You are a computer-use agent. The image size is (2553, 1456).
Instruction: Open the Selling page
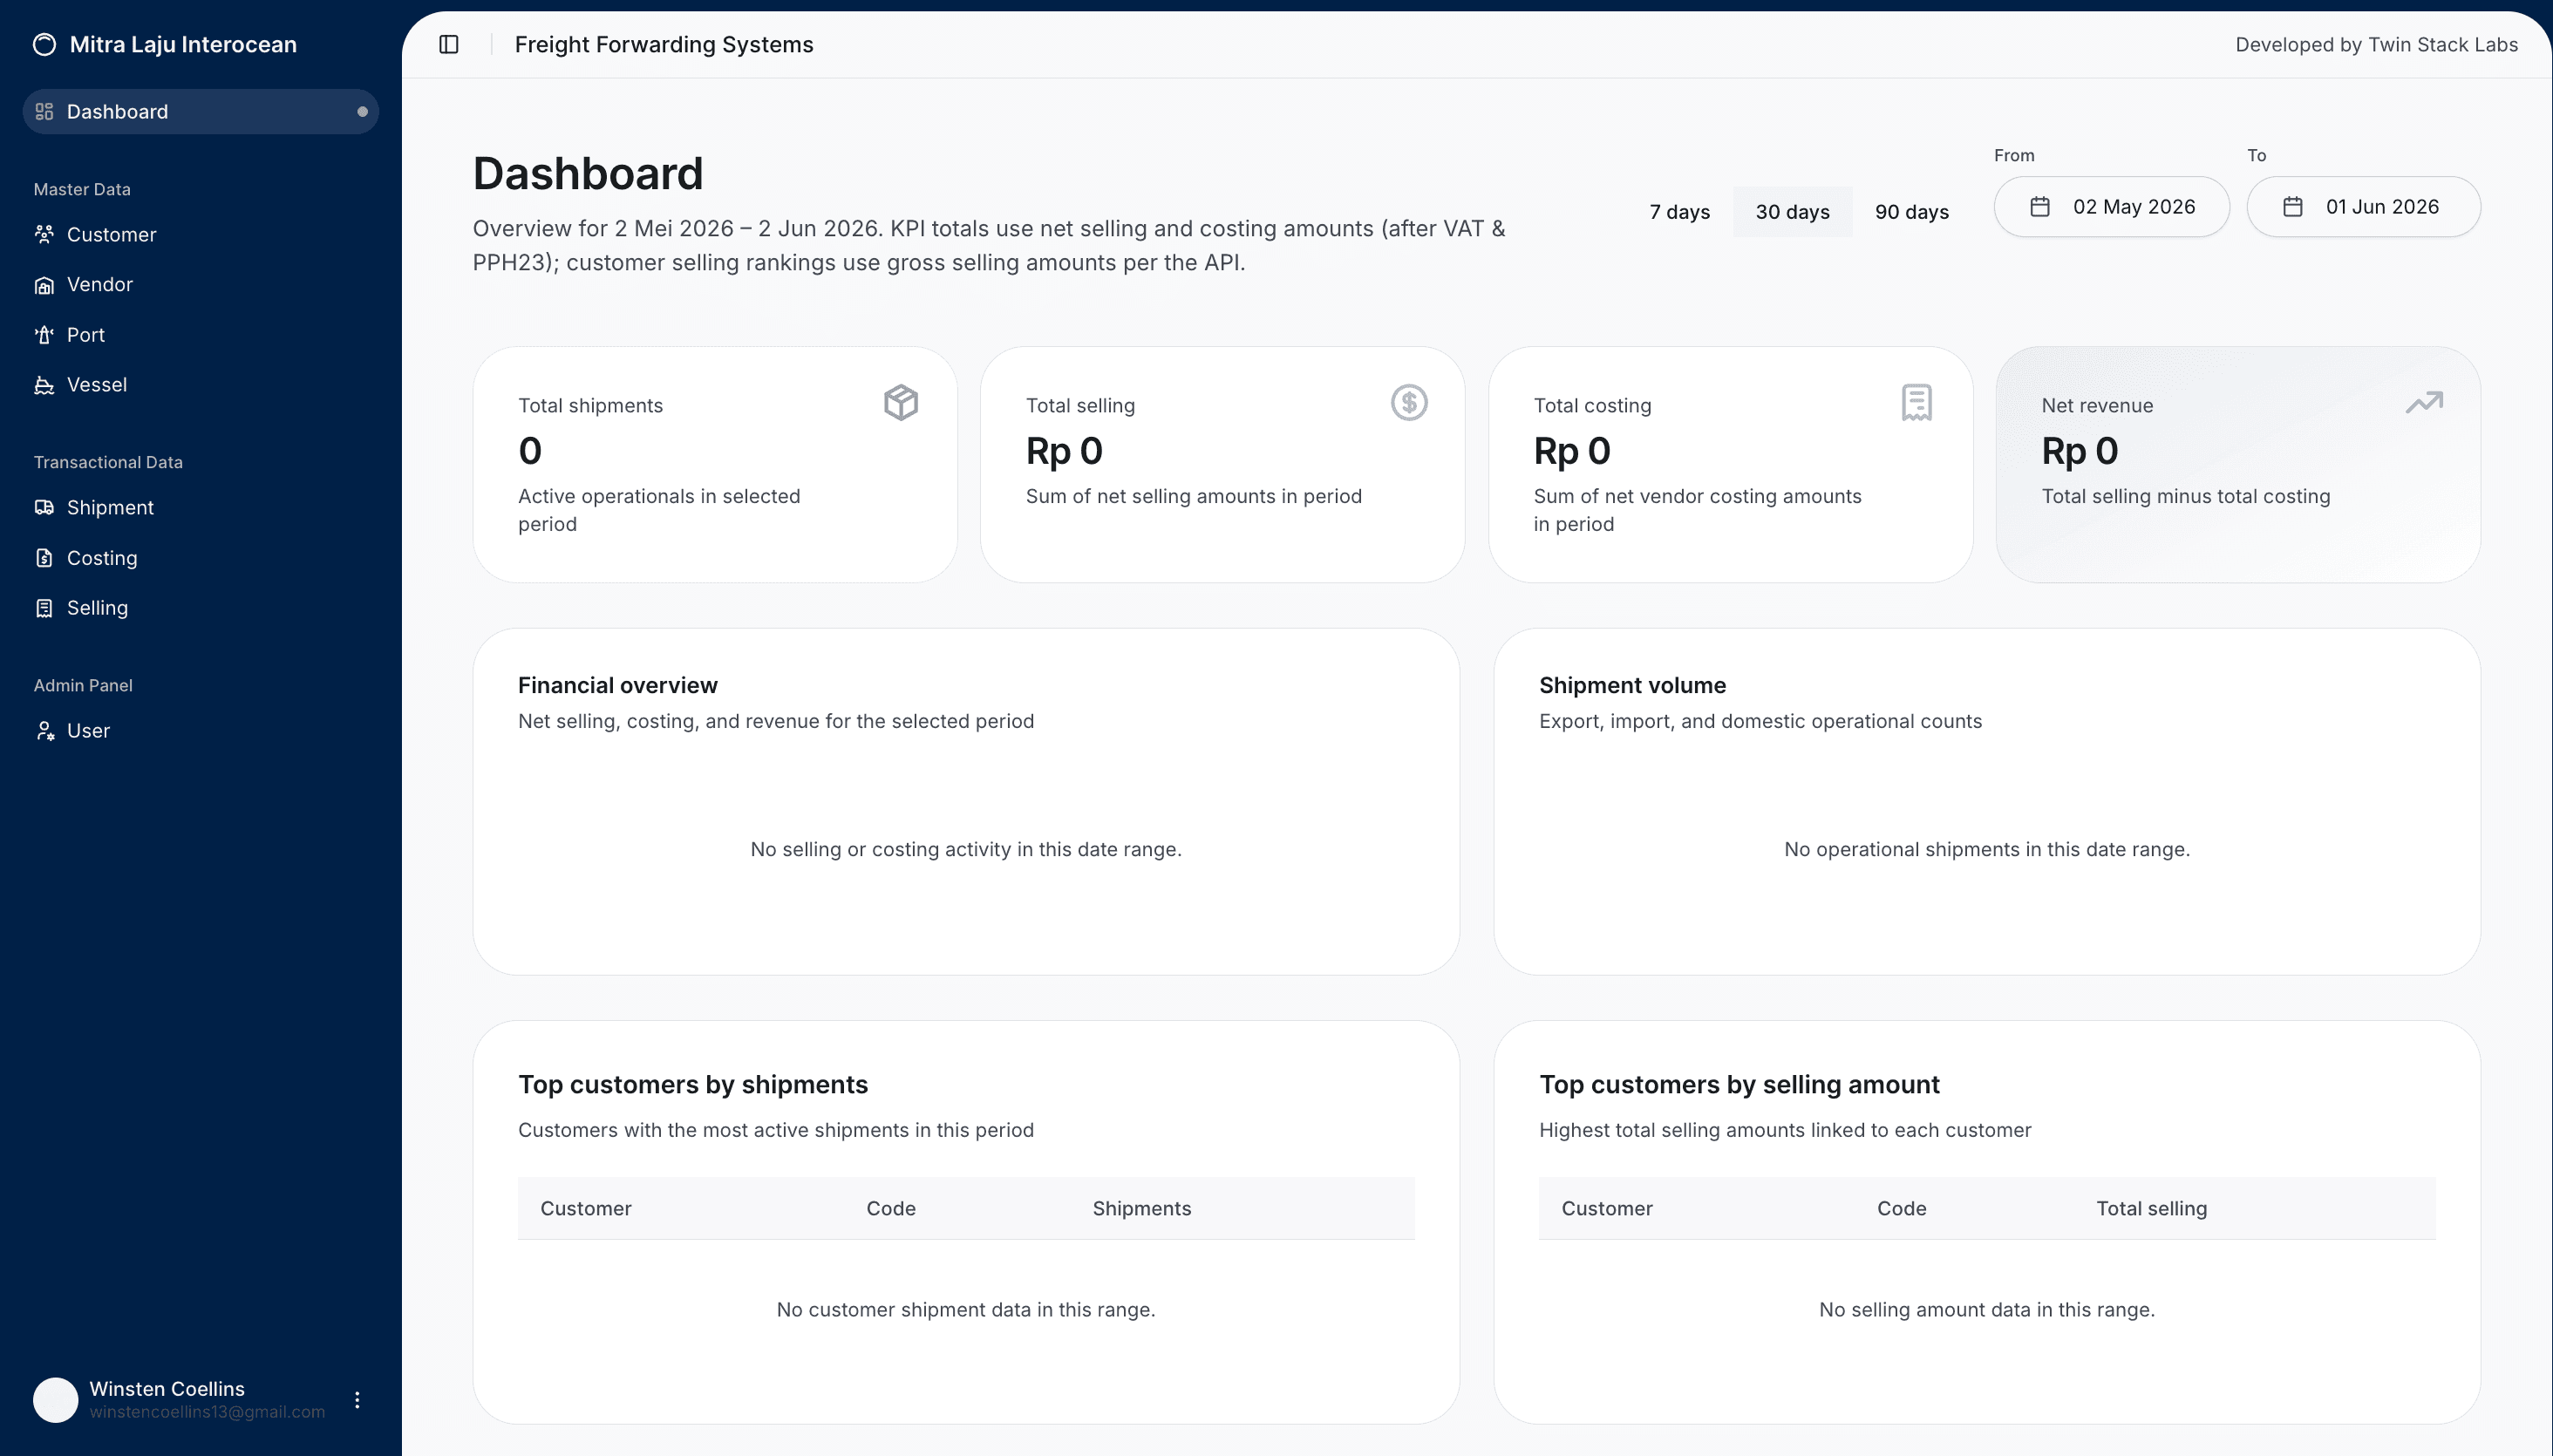coord(200,608)
